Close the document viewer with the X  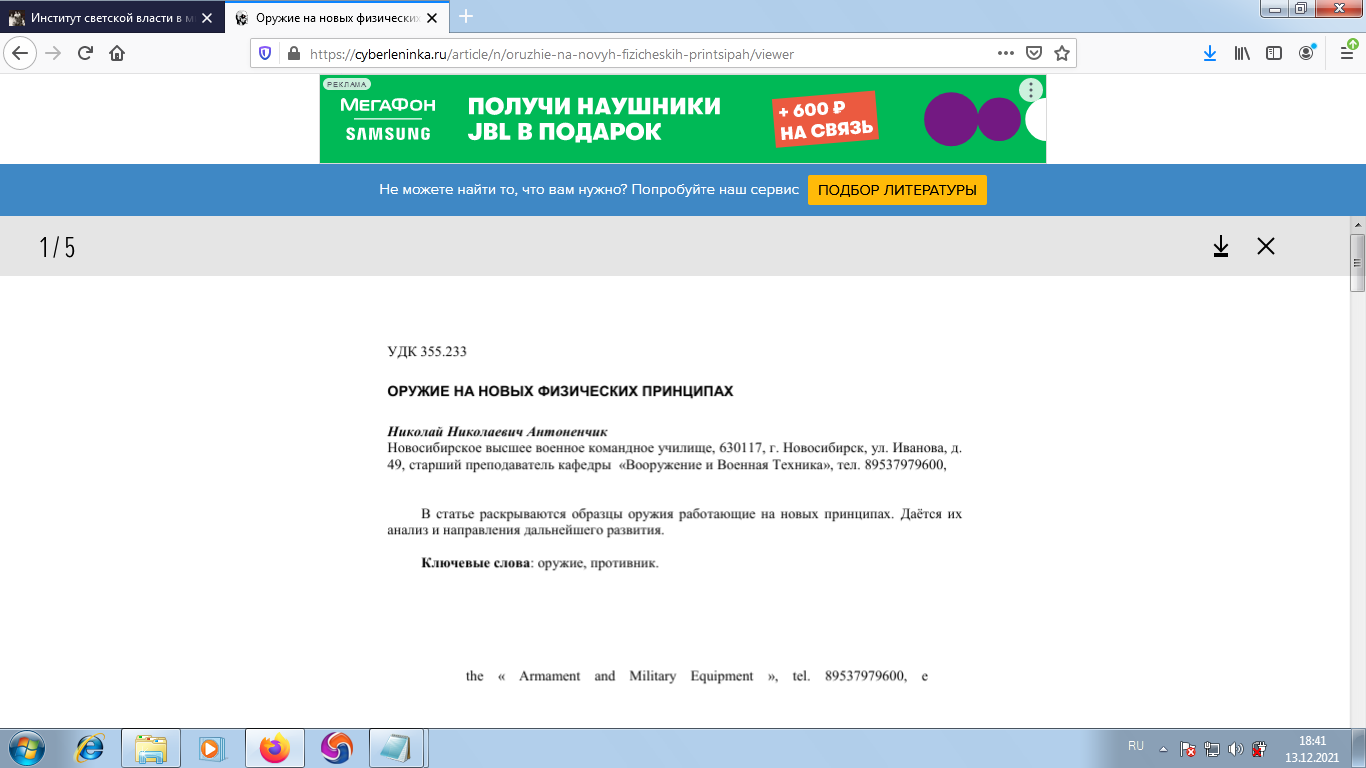[1266, 246]
